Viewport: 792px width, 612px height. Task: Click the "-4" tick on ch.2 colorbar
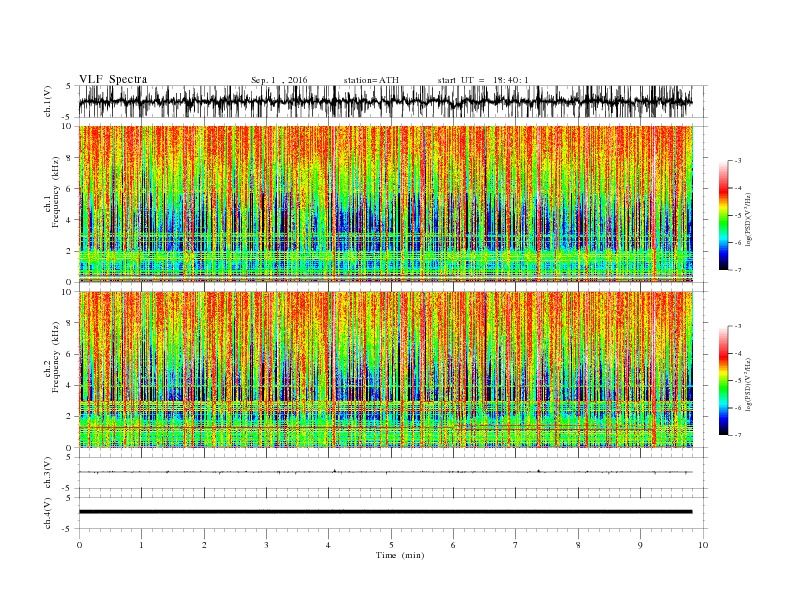pyautogui.click(x=738, y=353)
